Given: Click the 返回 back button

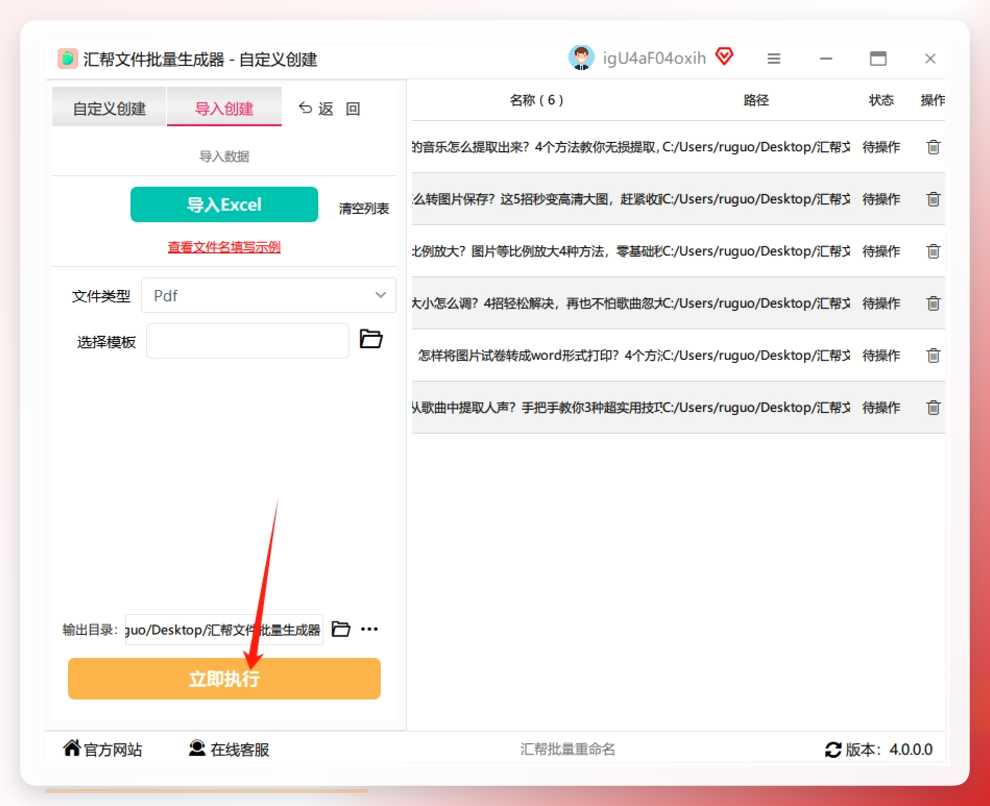Looking at the screenshot, I should tap(329, 109).
